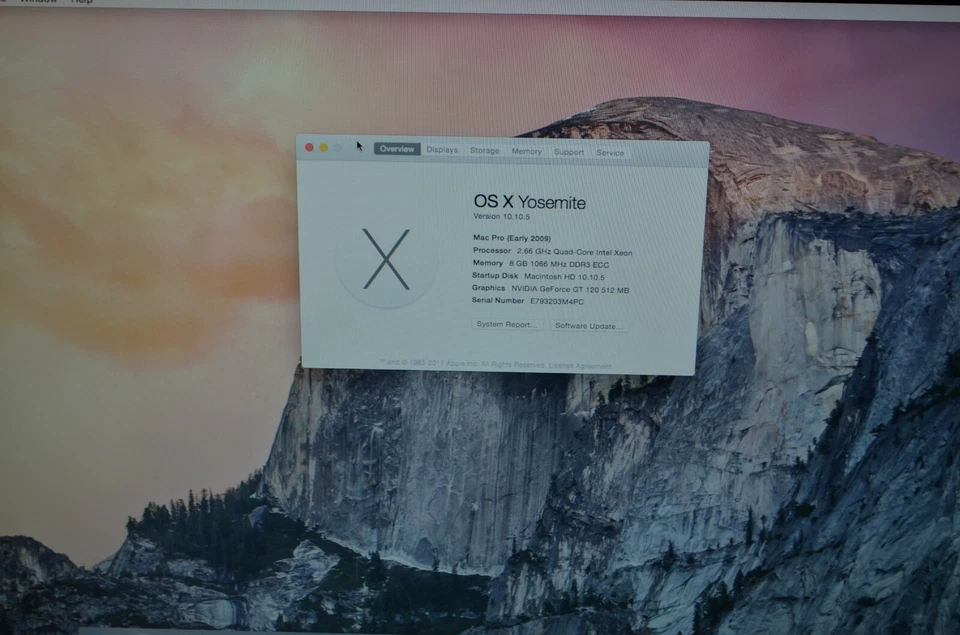Image resolution: width=960 pixels, height=635 pixels.
Task: Click the Version 10.10.5 text
Action: click(x=501, y=216)
